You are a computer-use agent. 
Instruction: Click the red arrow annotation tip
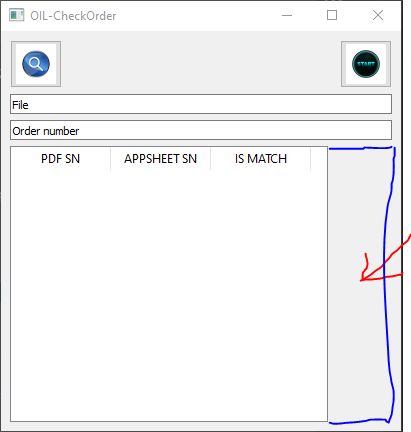(362, 280)
